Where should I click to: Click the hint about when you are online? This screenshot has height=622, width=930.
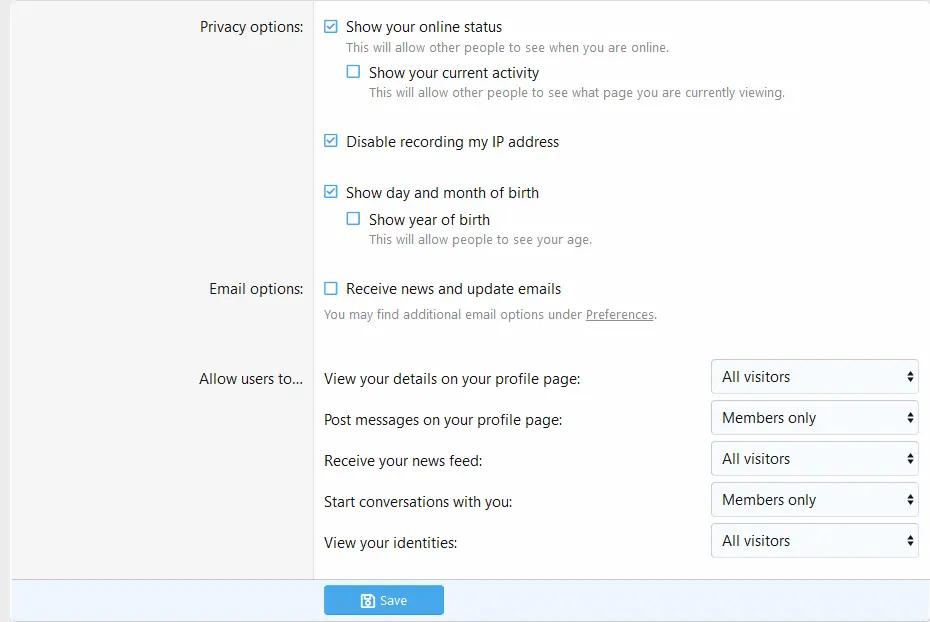[507, 48]
